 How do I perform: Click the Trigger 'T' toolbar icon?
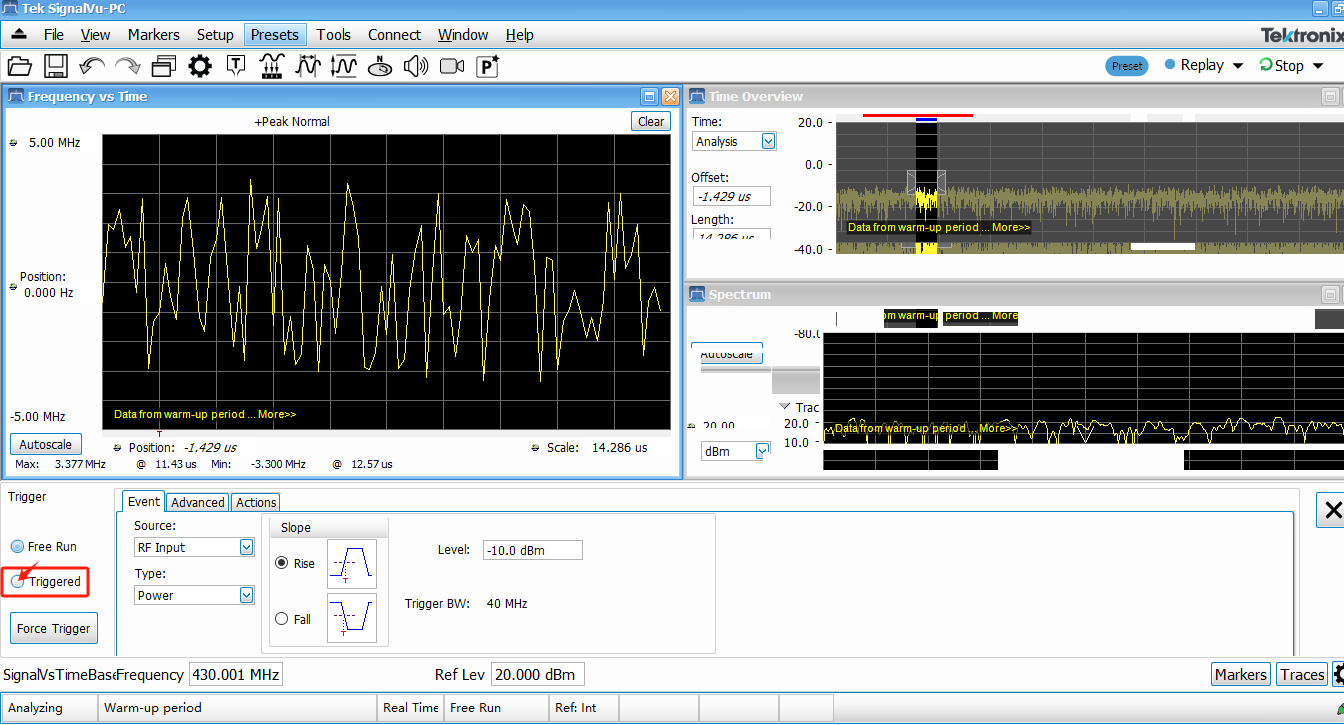coord(236,67)
